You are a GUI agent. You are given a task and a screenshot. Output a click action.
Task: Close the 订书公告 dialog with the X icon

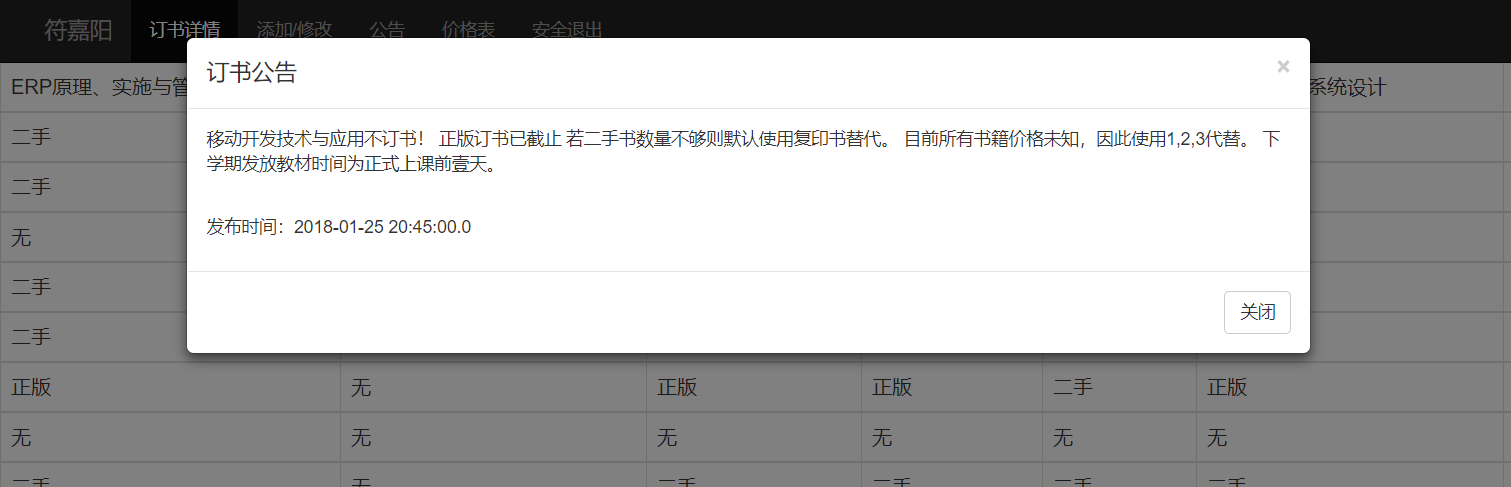pos(1283,67)
